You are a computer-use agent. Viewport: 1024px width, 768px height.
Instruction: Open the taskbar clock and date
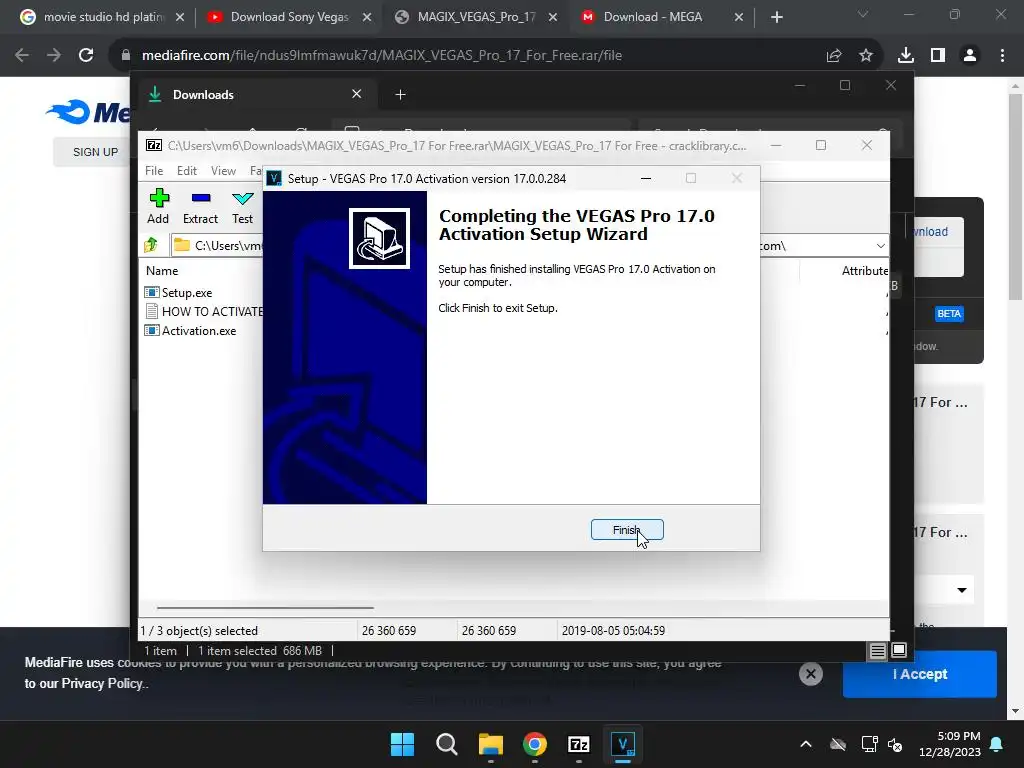(950, 744)
